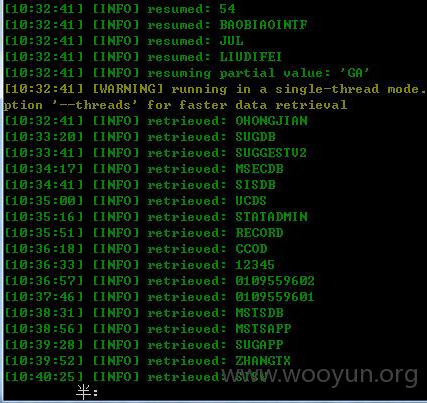Viewport: 427px width, 403px height.
Task: Click the 'resumed: 54' log line
Action: (x=120, y=9)
